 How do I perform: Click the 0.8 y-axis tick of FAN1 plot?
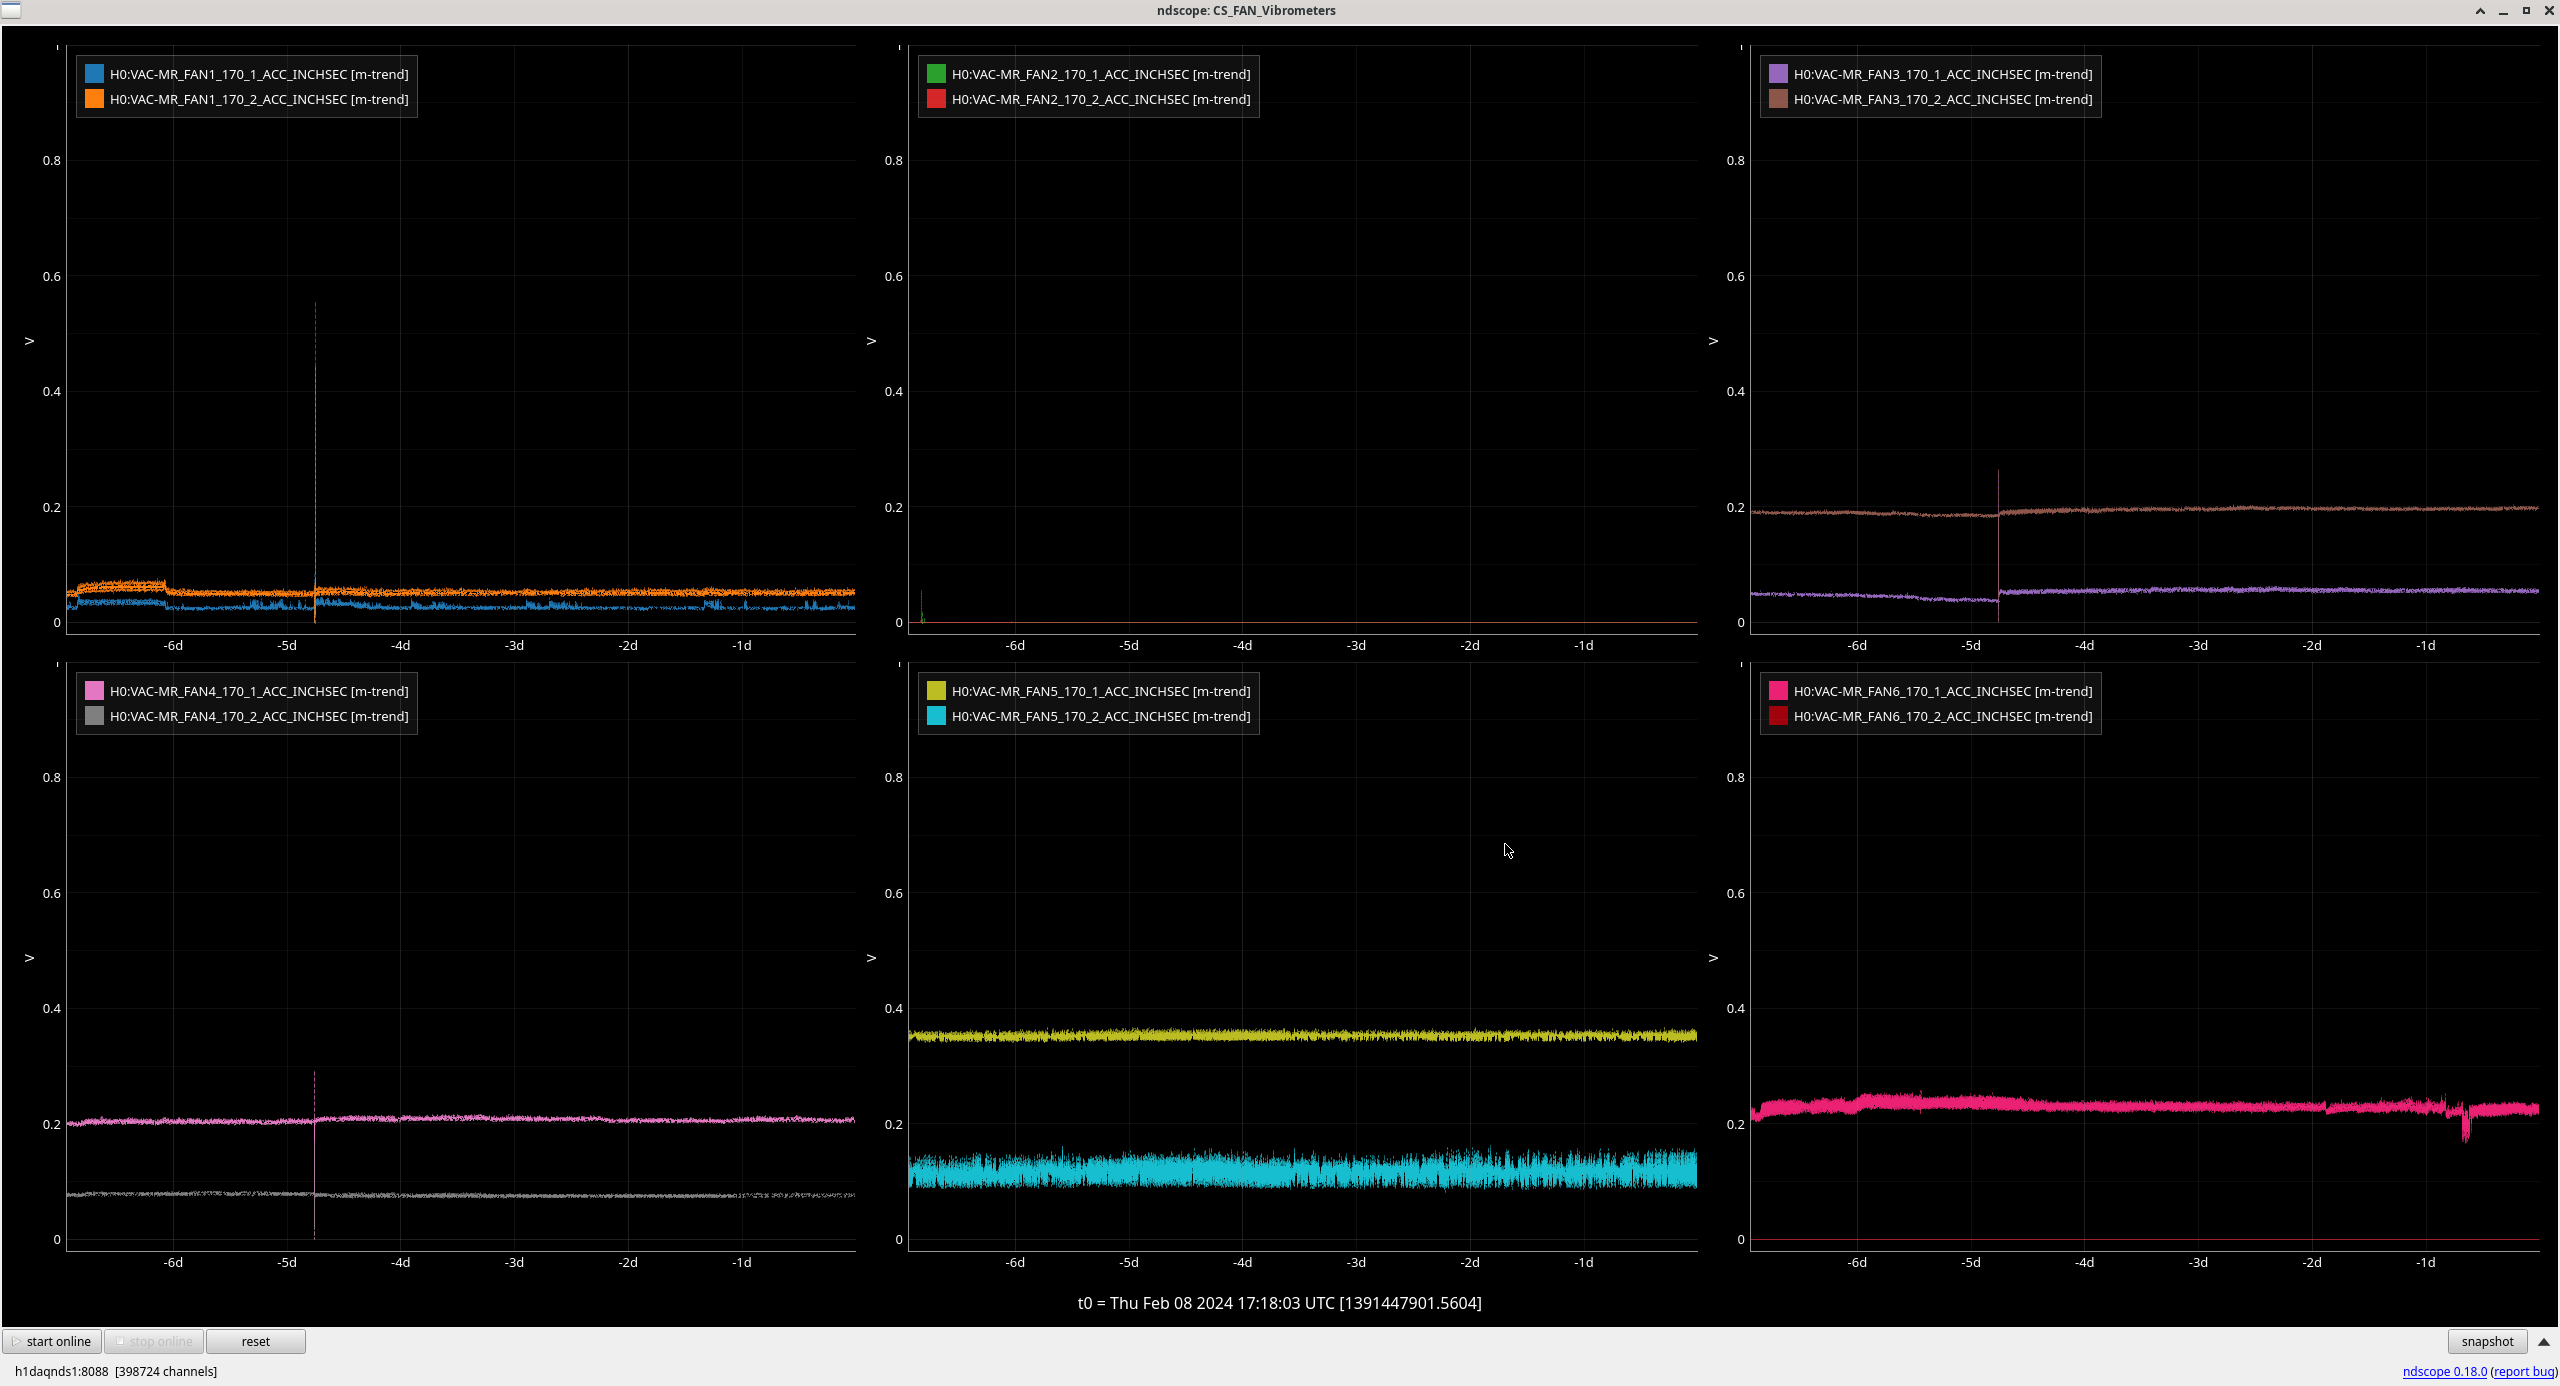click(x=52, y=161)
